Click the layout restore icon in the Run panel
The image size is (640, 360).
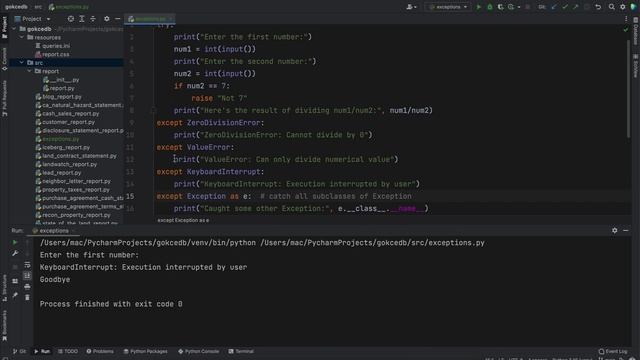pyautogui.click(x=15, y=281)
